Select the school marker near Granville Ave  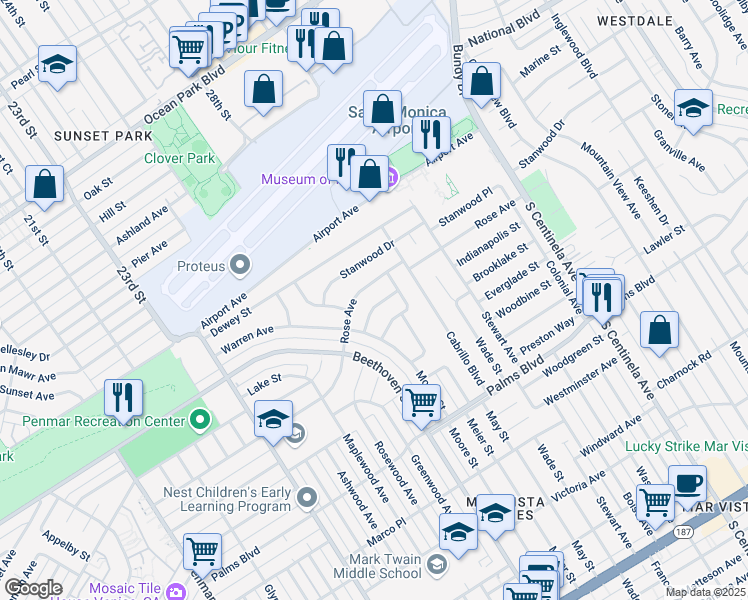694,109
